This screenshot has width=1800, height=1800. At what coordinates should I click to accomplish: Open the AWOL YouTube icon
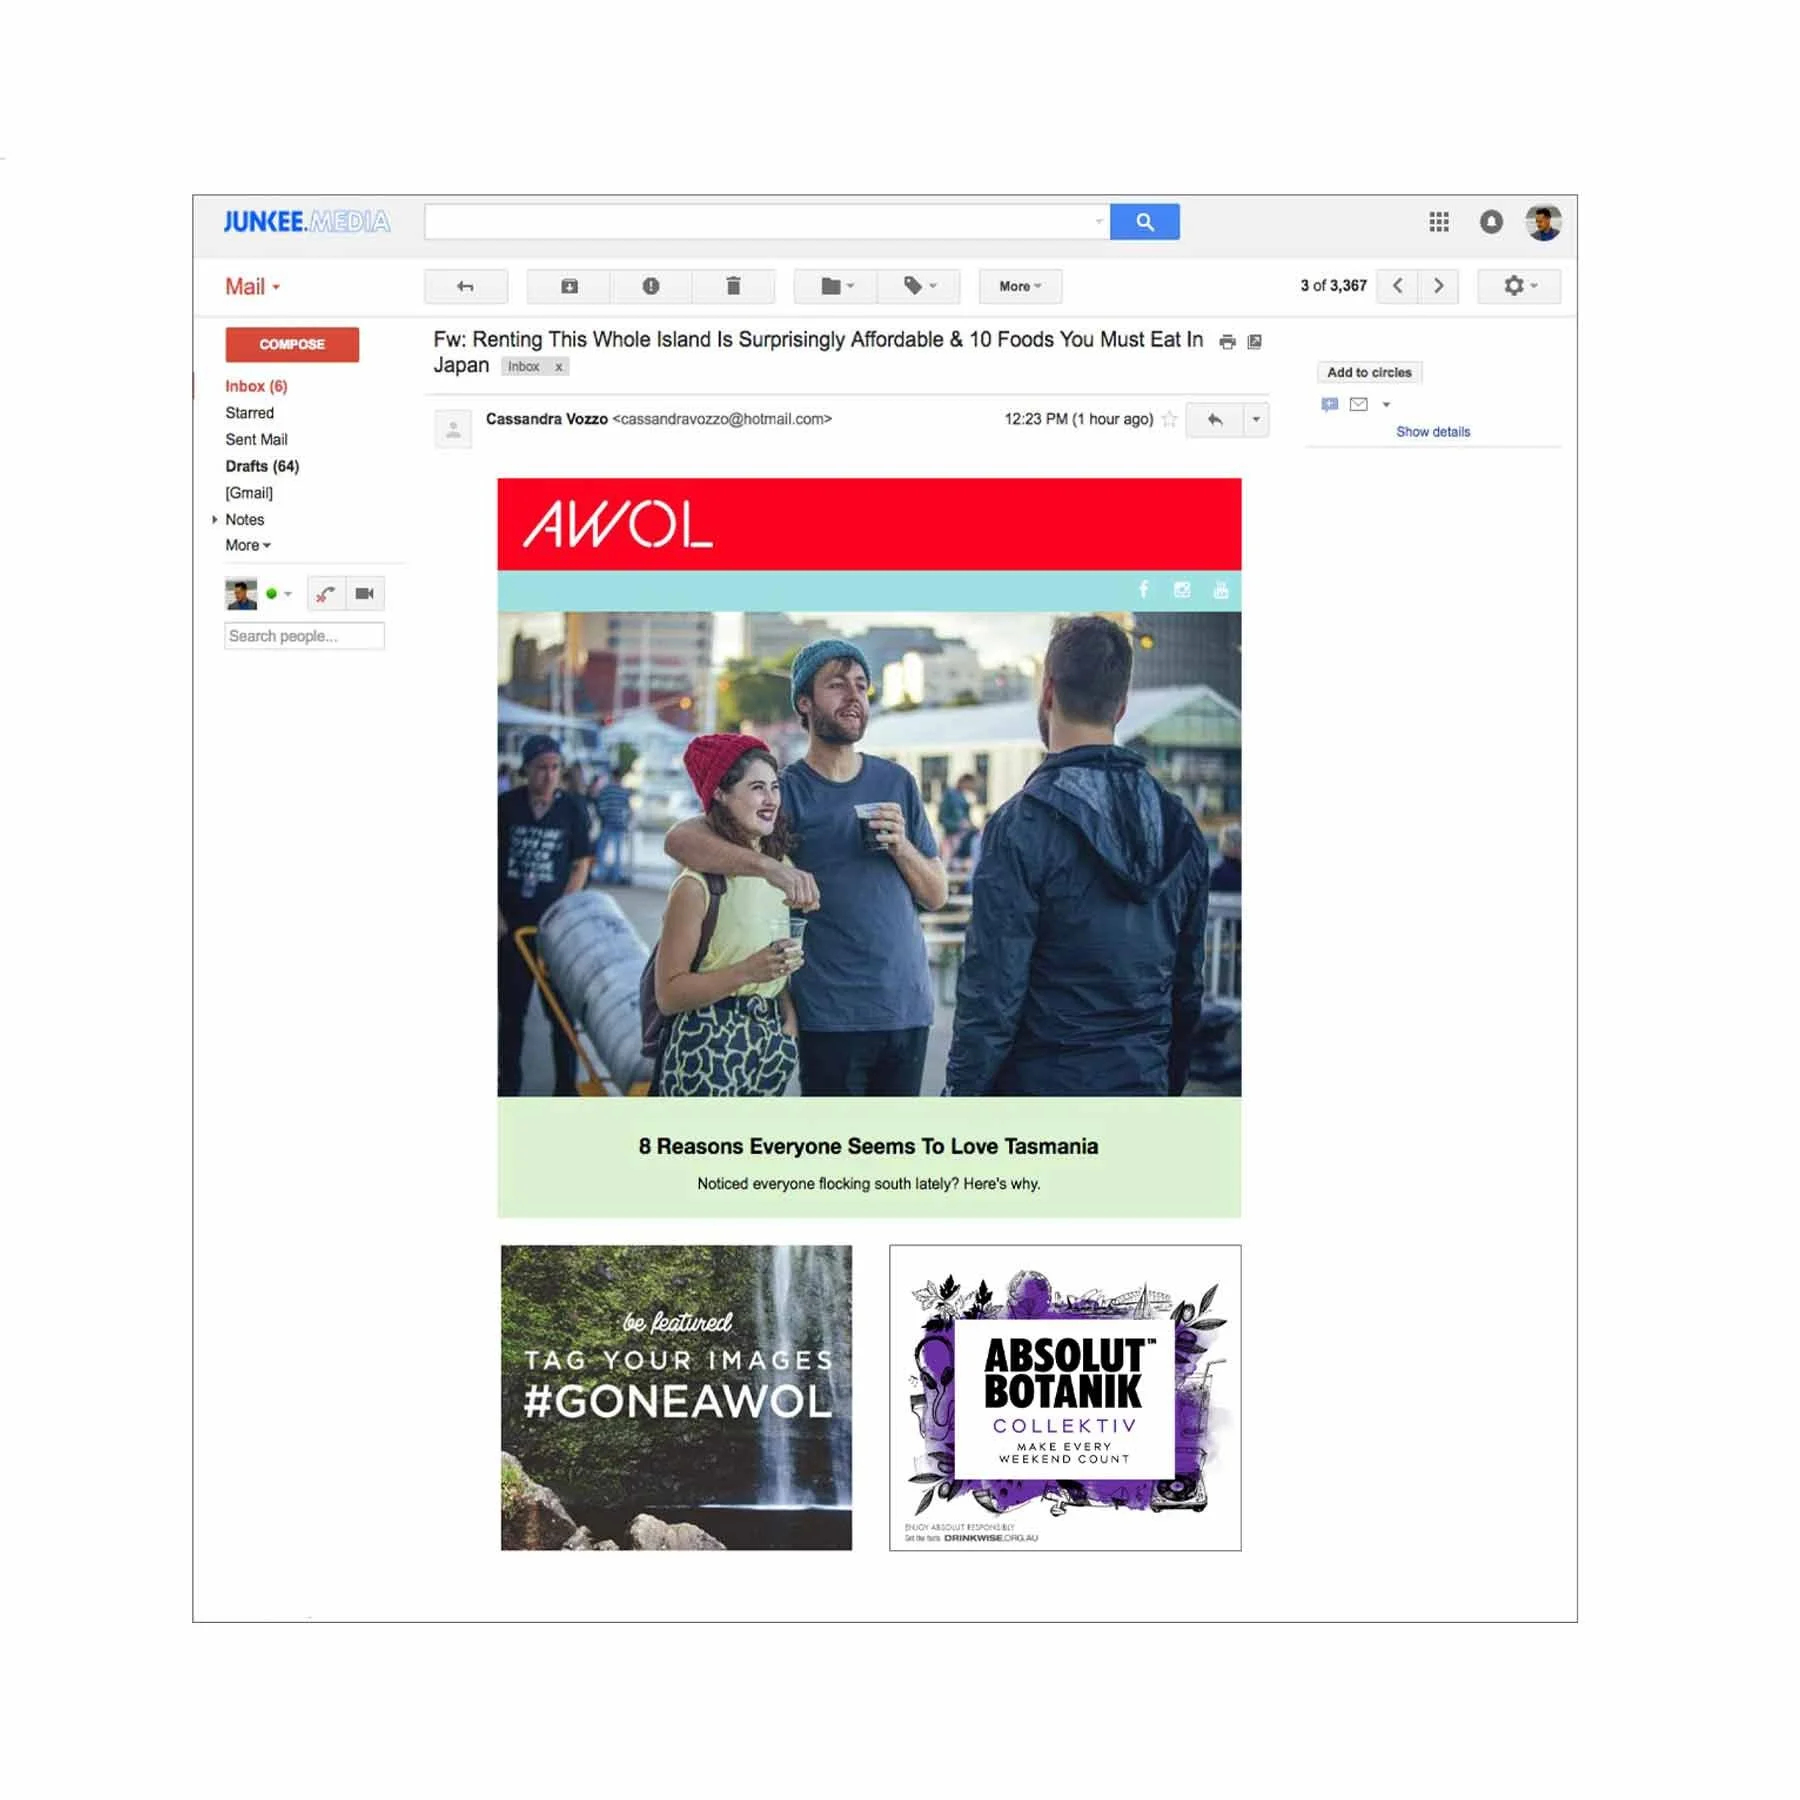(1220, 590)
